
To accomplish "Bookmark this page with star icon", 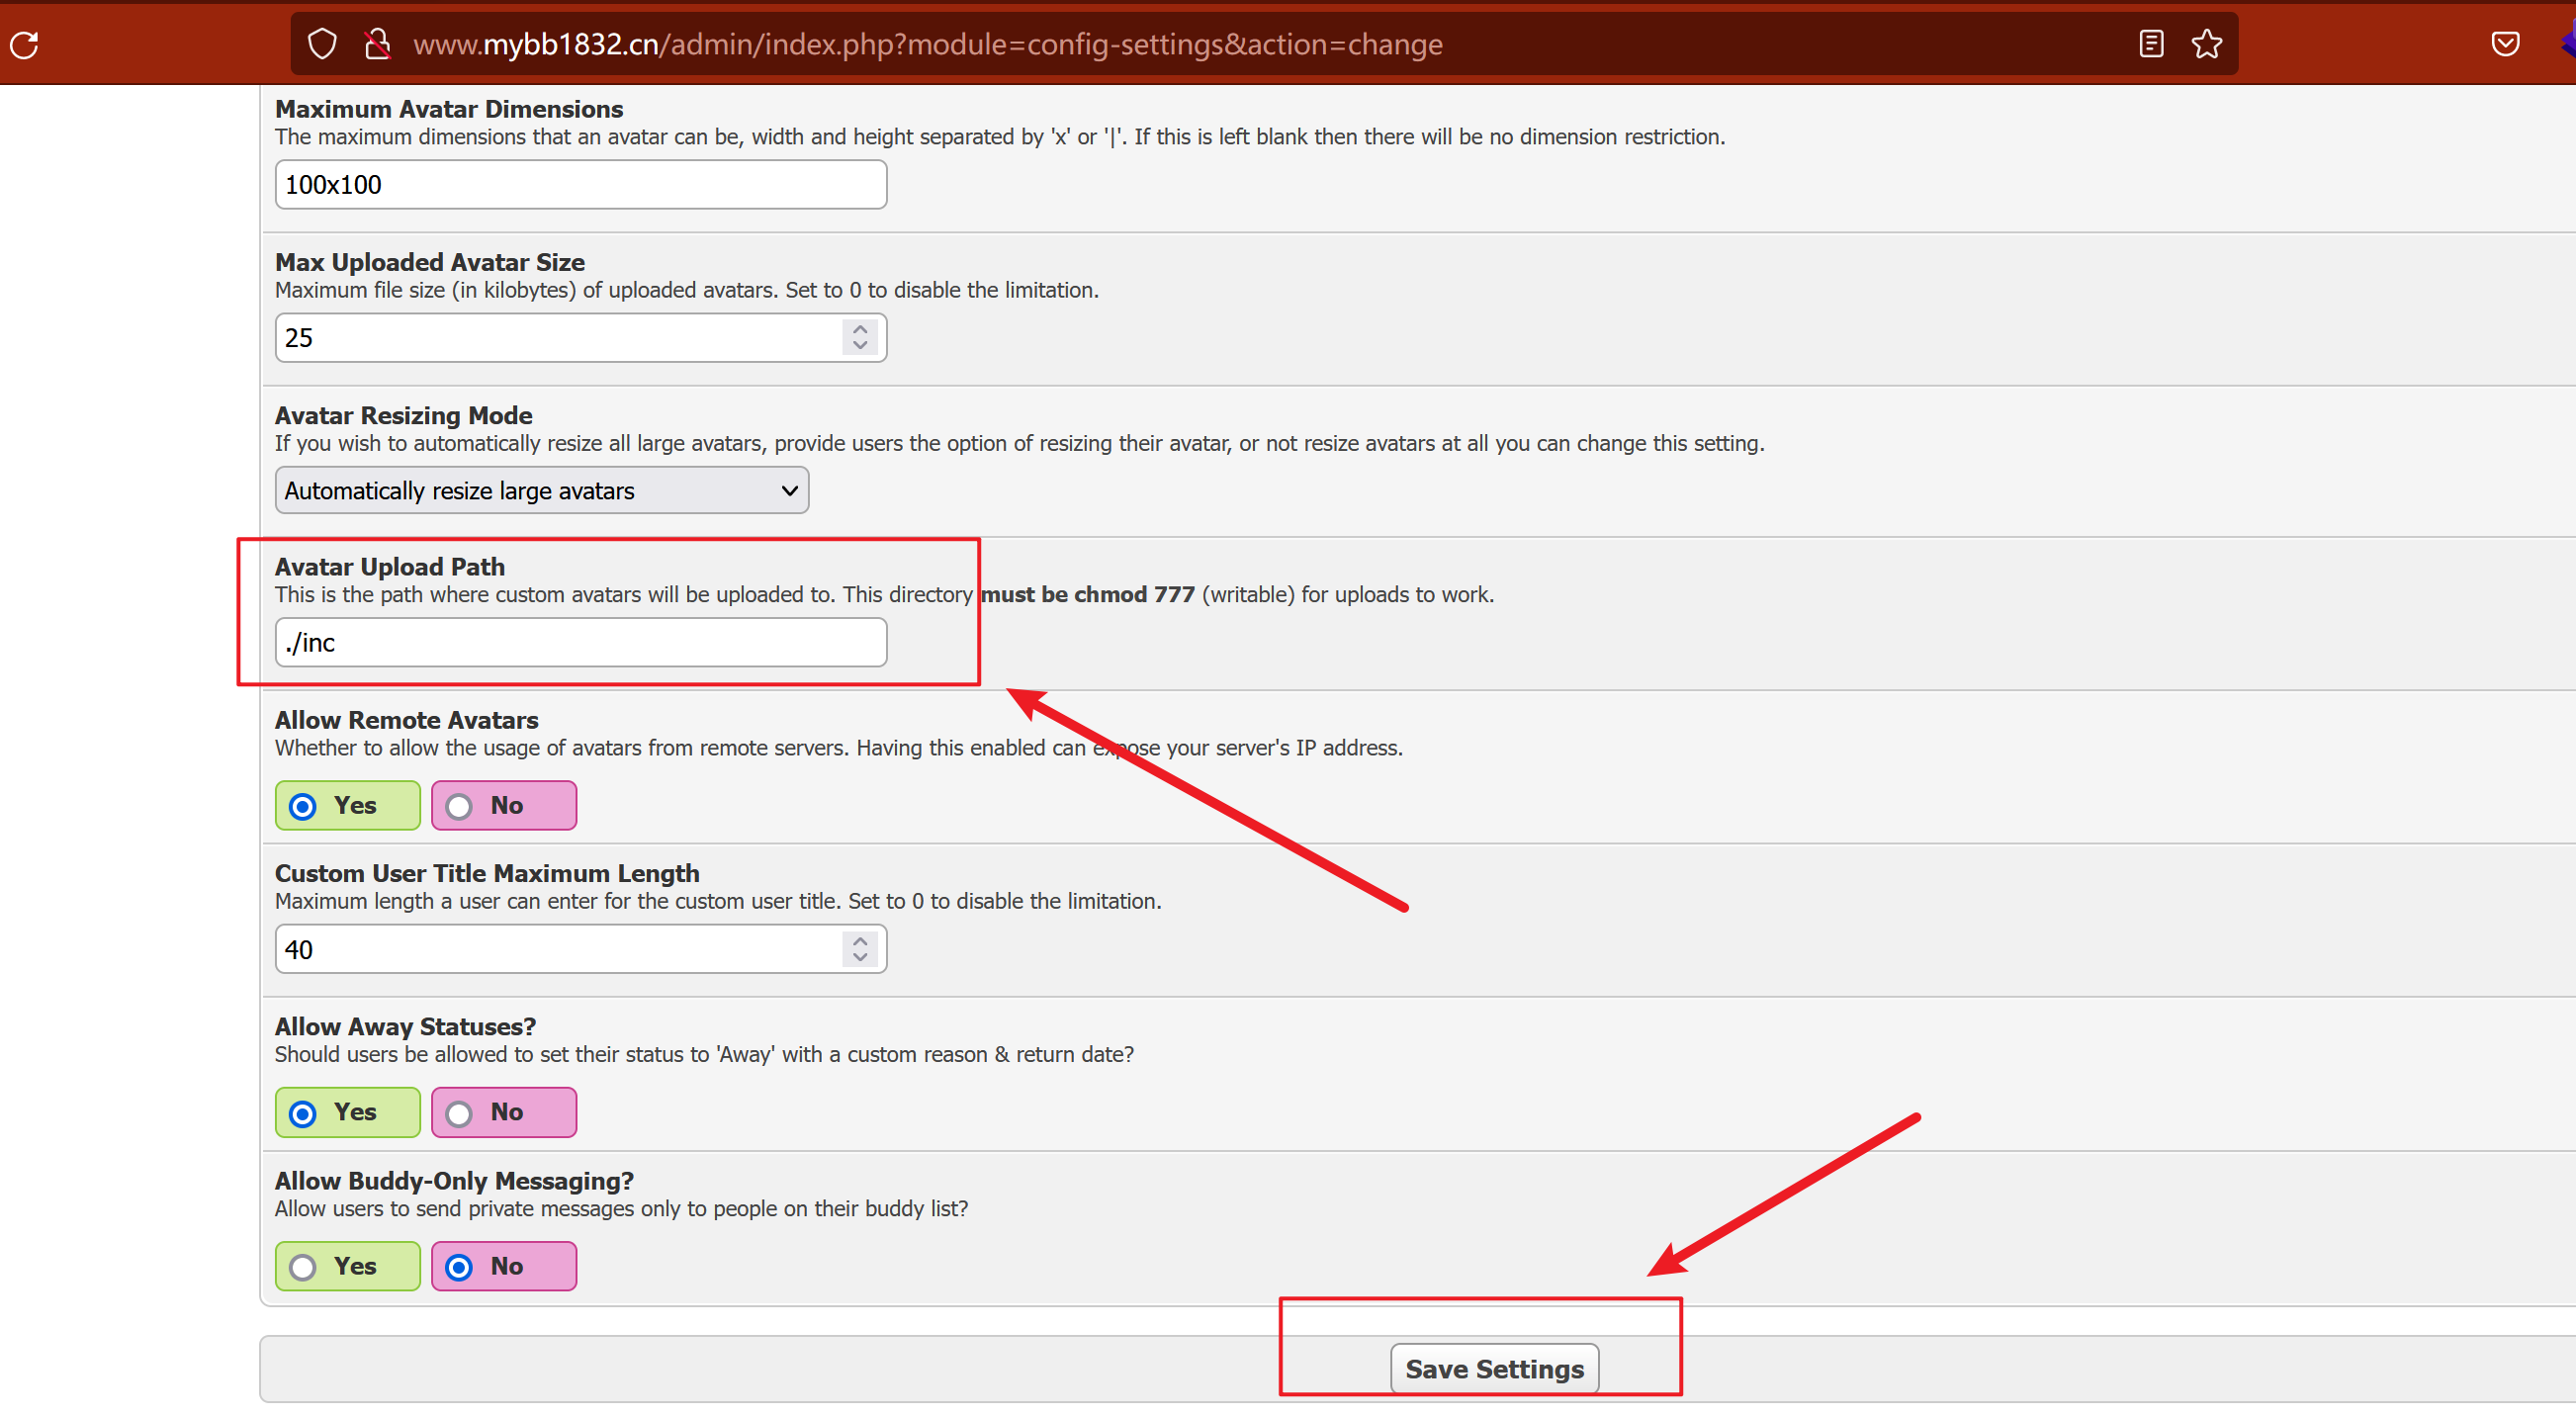I will pyautogui.click(x=2207, y=44).
